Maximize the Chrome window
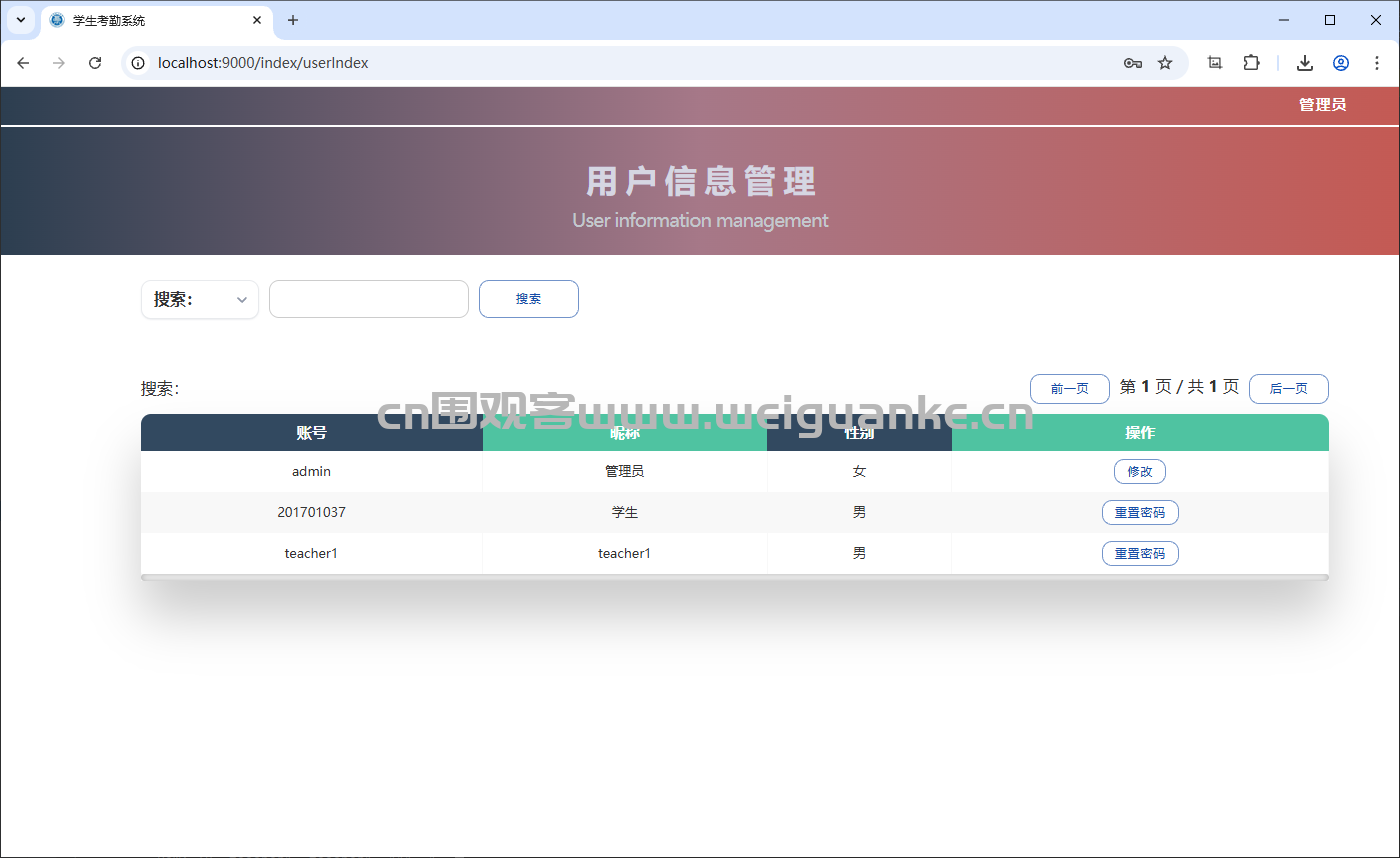The width and height of the screenshot is (1400, 858). pyautogui.click(x=1330, y=20)
